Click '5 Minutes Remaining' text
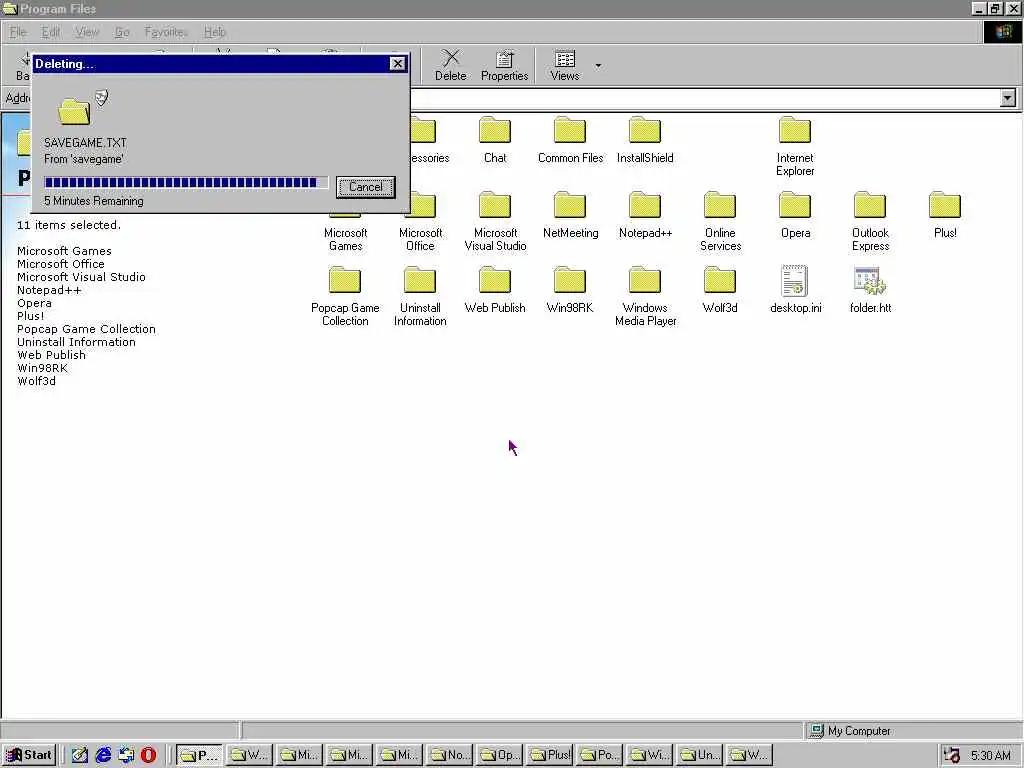 point(93,201)
